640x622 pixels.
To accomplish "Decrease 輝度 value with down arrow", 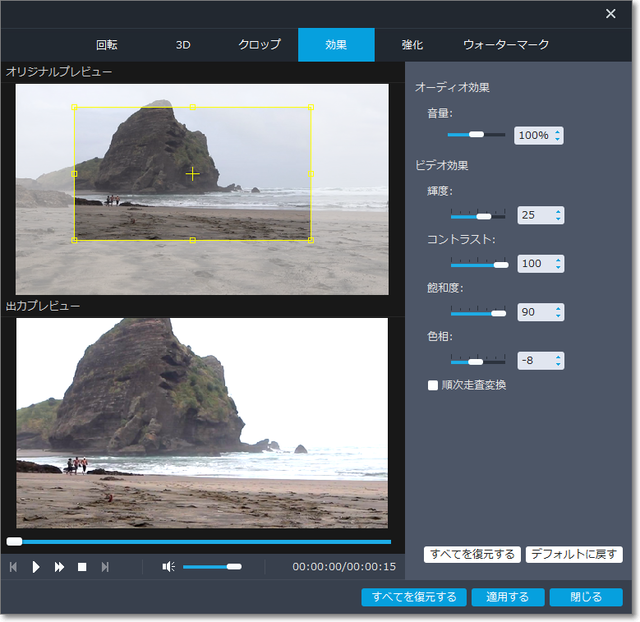I will pyautogui.click(x=557, y=219).
